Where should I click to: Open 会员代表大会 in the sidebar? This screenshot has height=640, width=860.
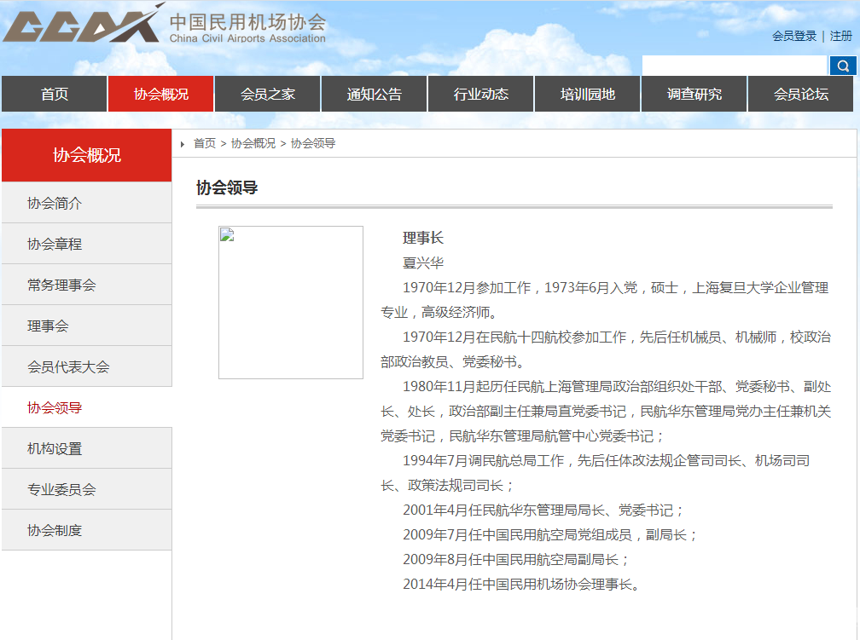point(87,367)
